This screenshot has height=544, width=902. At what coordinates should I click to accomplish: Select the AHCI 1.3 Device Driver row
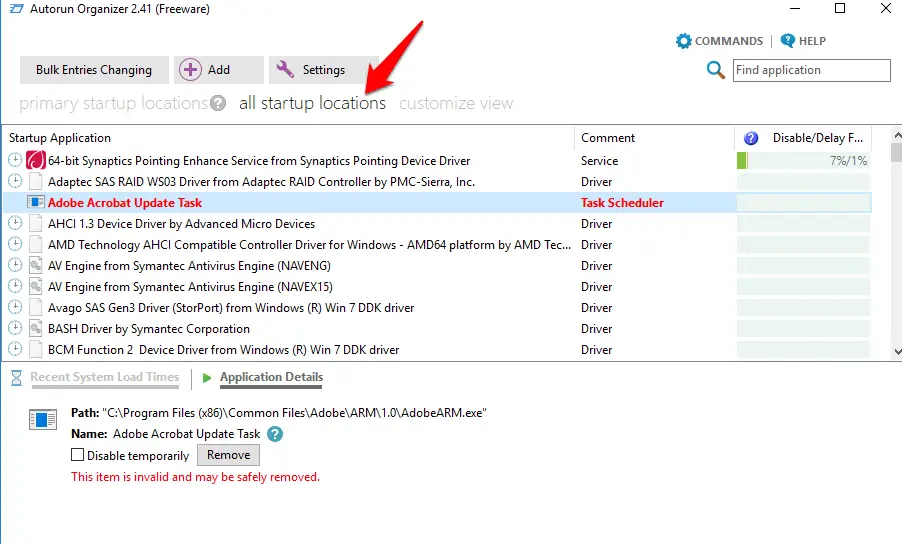pyautogui.click(x=437, y=224)
